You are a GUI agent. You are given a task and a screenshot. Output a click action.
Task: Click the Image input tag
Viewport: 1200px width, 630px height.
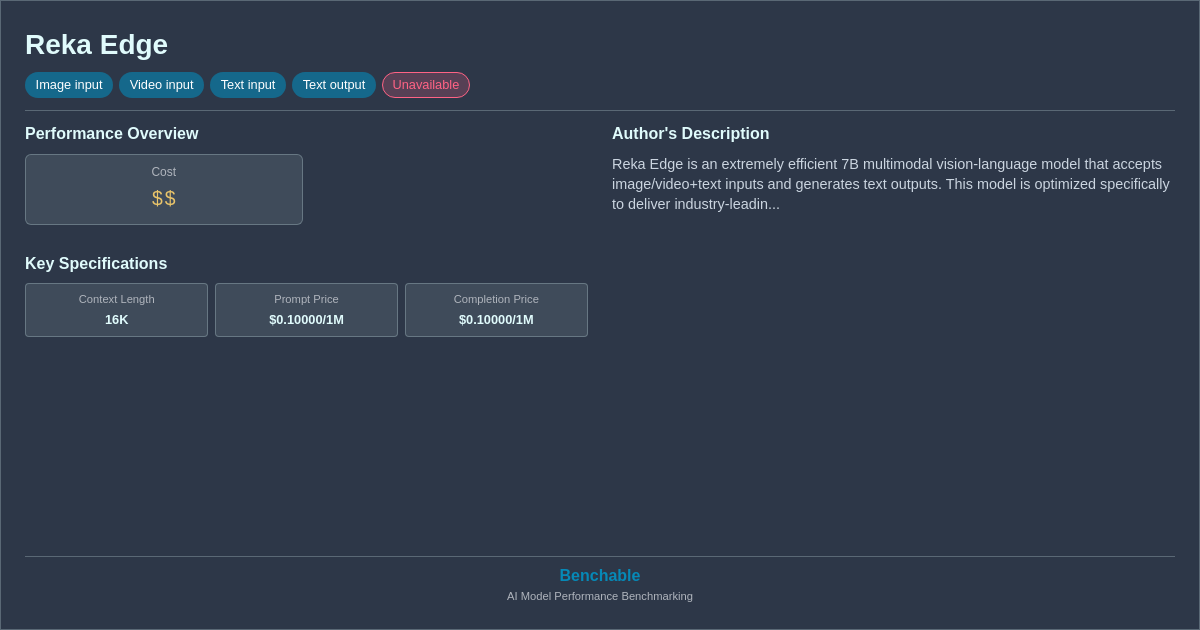coord(69,85)
